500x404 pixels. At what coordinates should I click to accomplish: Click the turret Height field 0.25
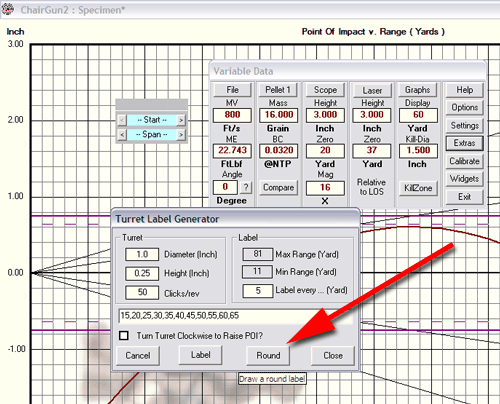(142, 273)
